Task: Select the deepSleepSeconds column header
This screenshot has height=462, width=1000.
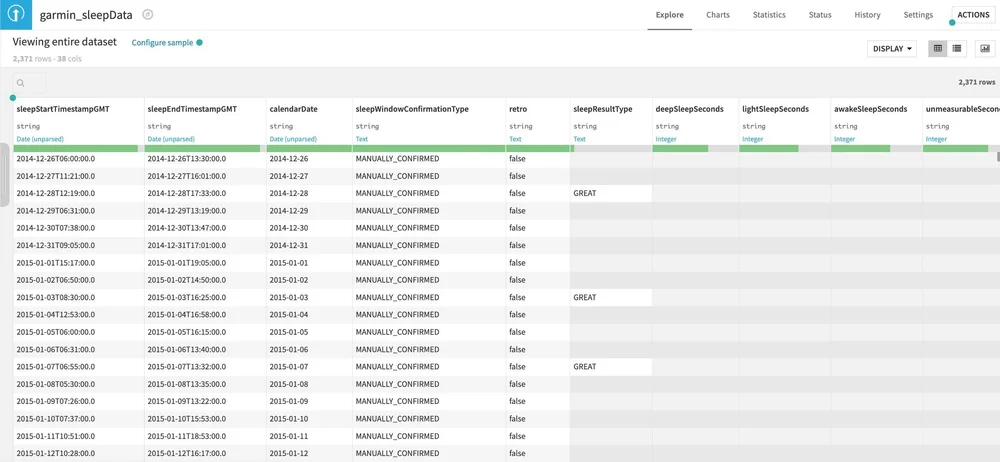Action: pyautogui.click(x=689, y=109)
